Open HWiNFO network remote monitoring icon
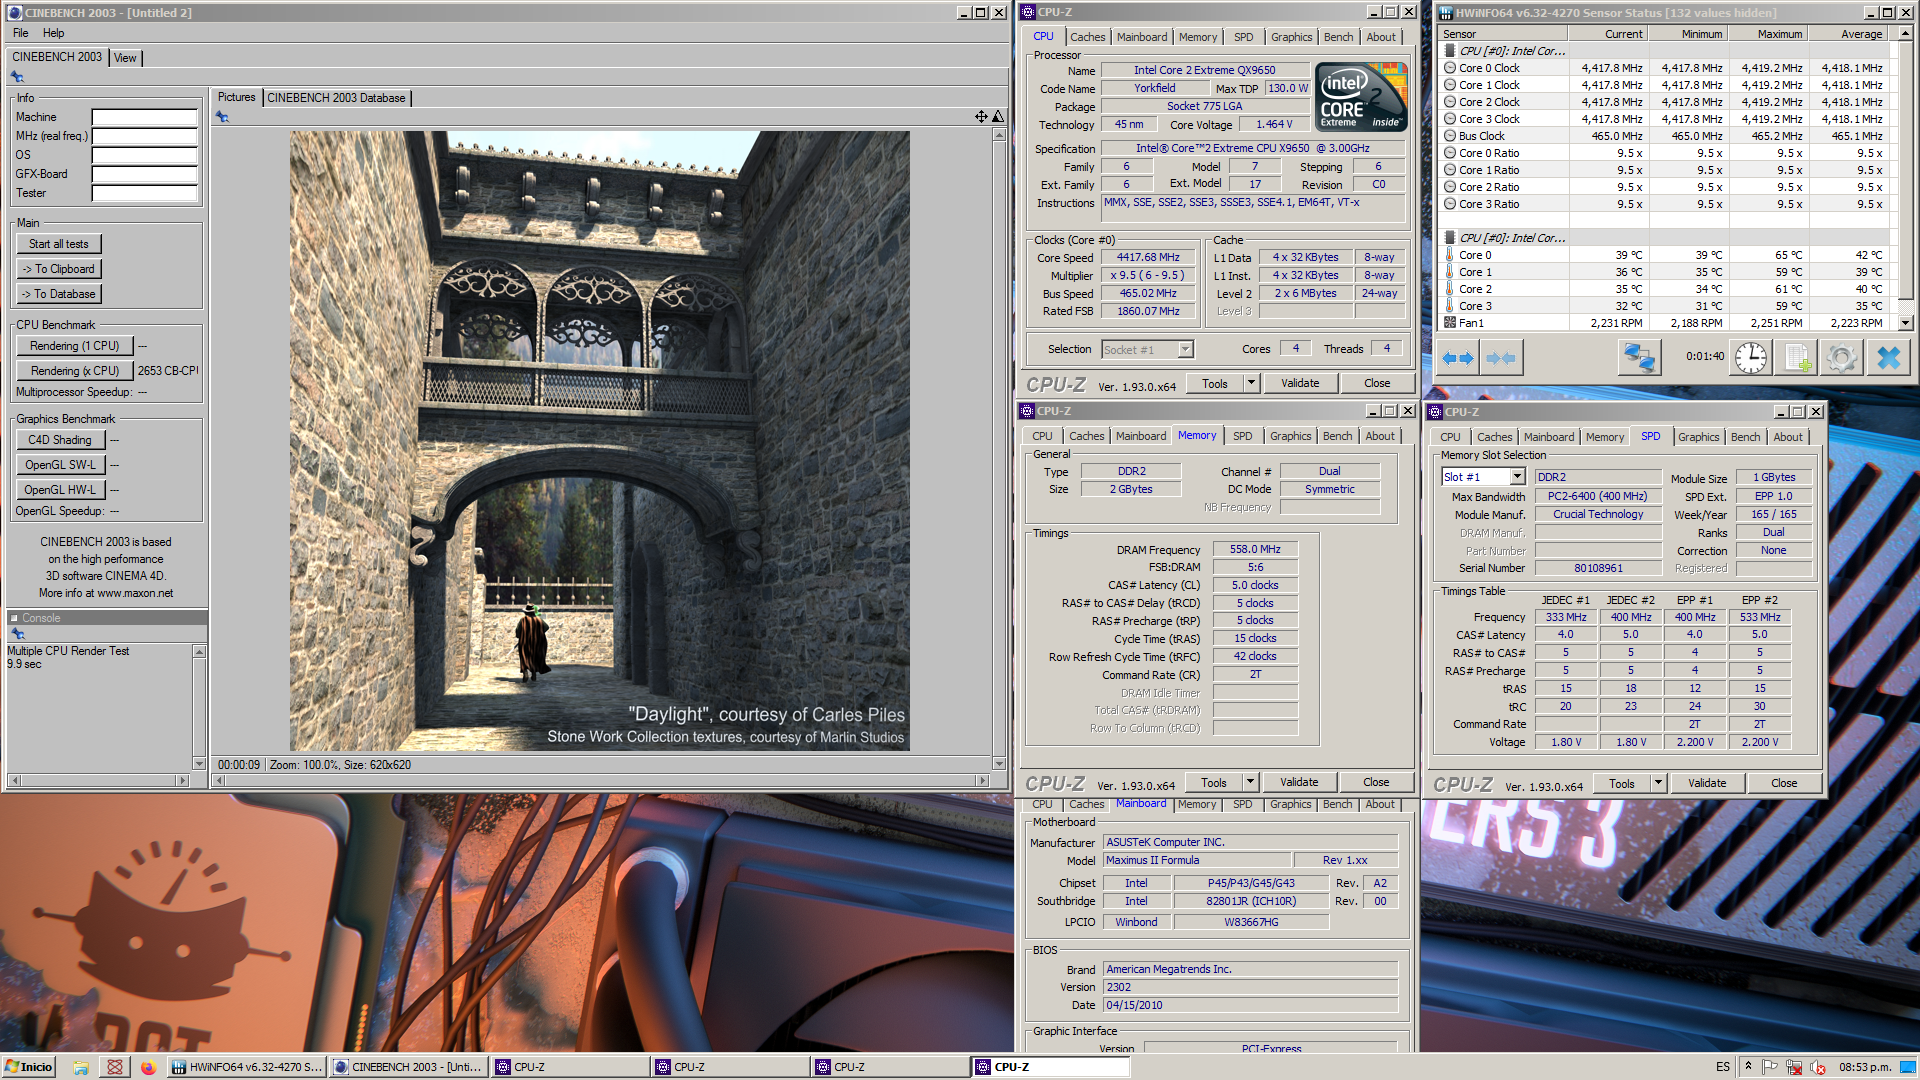The image size is (1920, 1080). (1639, 358)
